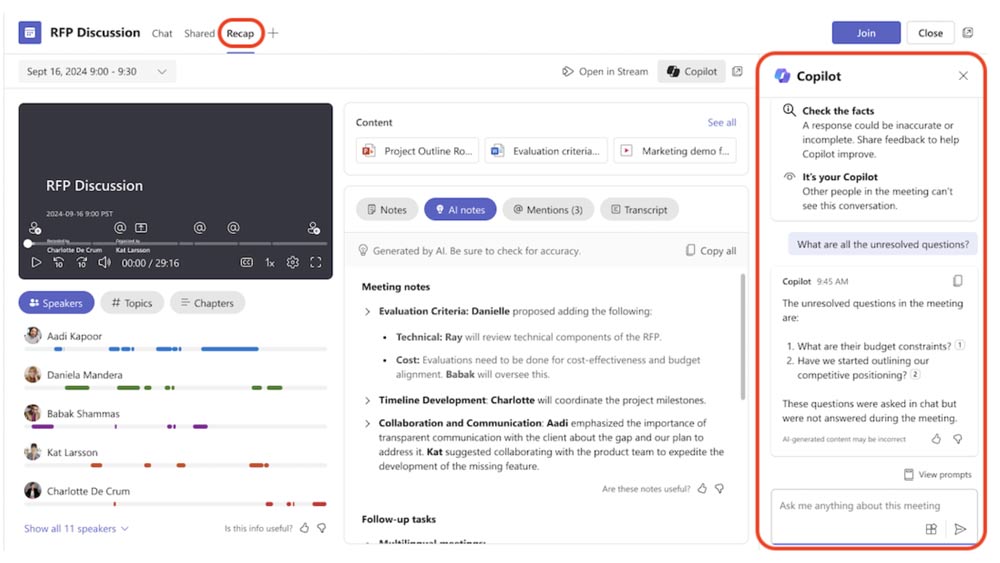Switch to the Shared tab
1000x563 pixels.
tap(199, 33)
